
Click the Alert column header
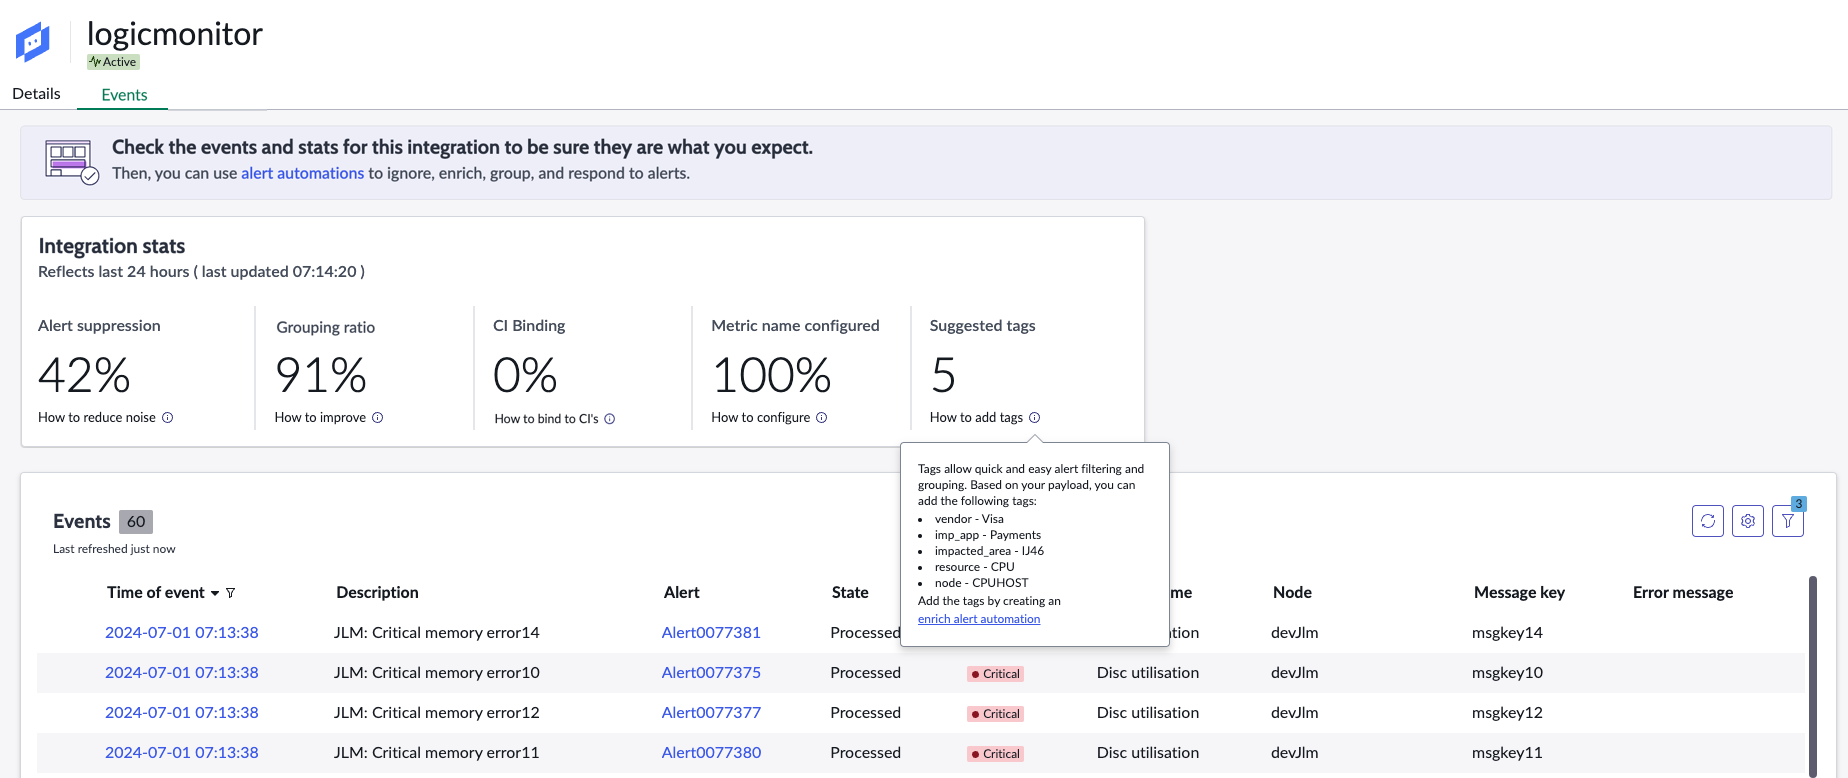(x=682, y=593)
